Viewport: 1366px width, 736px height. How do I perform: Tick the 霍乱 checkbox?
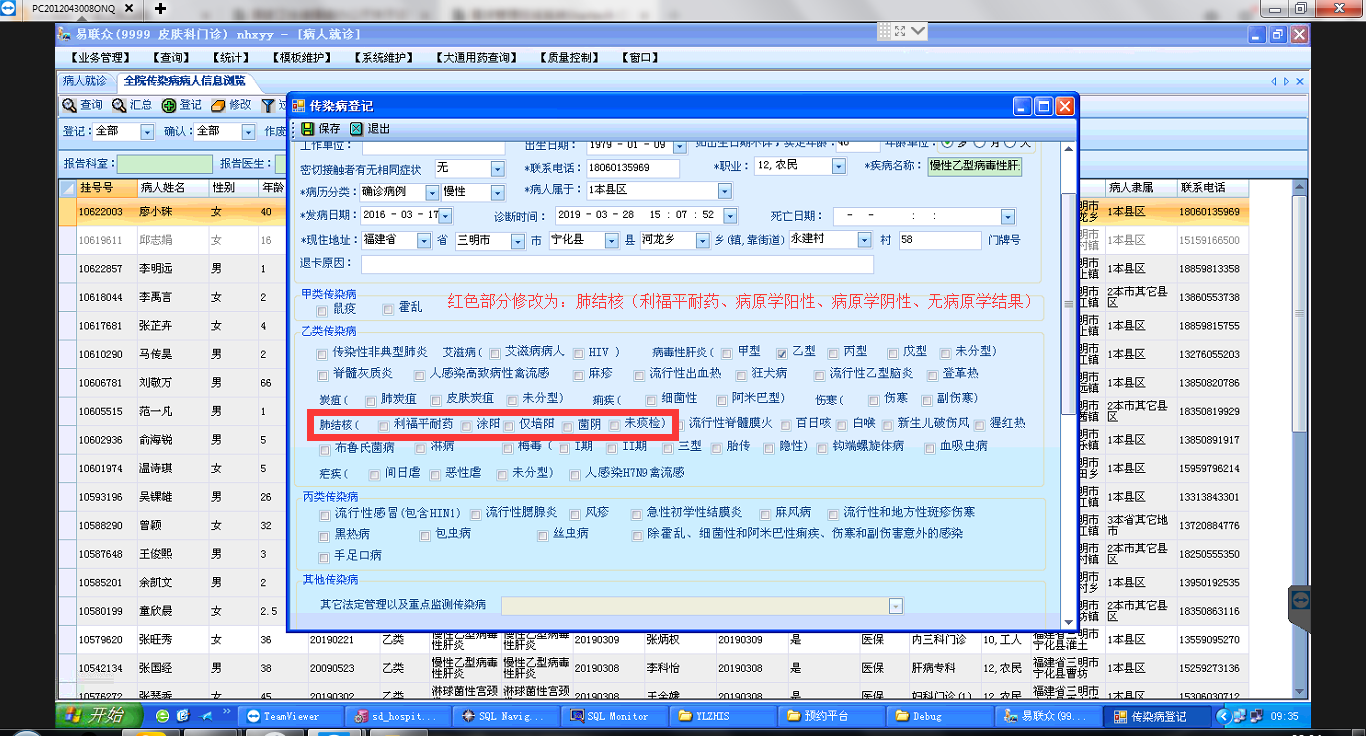tap(388, 310)
